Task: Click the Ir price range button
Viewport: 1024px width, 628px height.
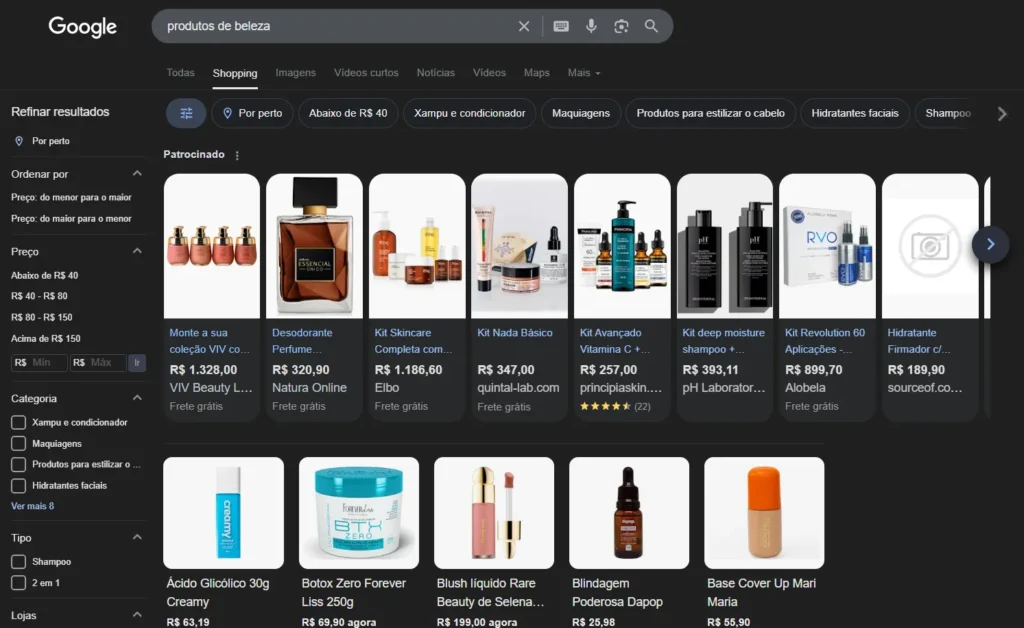Action: [x=137, y=363]
